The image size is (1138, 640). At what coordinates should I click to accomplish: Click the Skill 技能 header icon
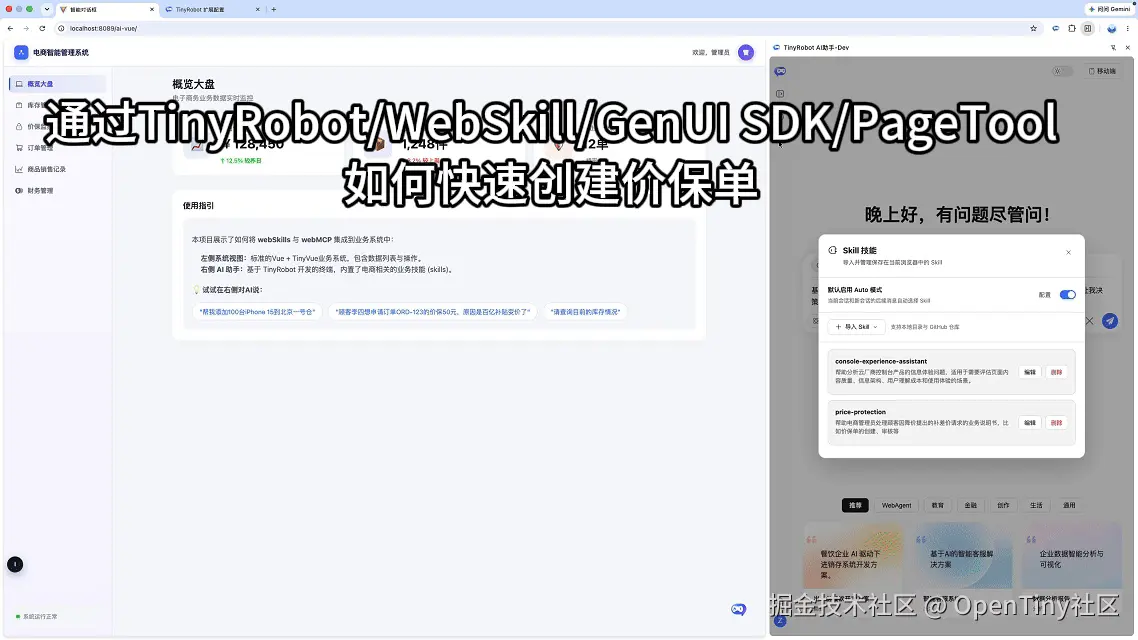click(x=832, y=250)
